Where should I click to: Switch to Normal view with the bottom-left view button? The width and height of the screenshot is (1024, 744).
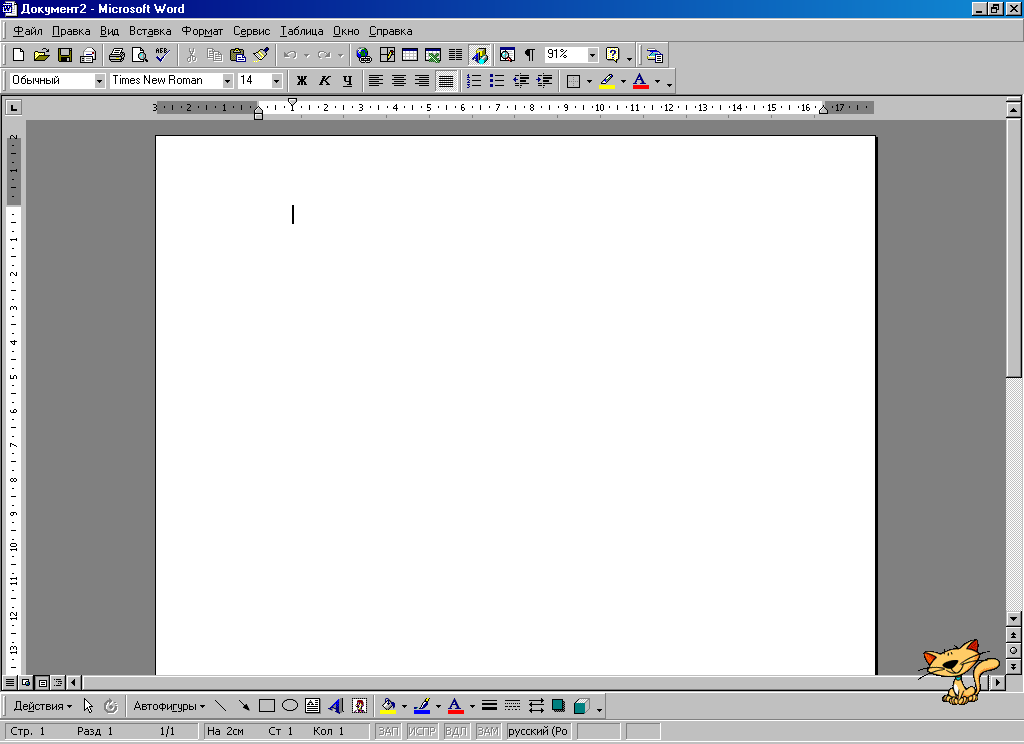[x=10, y=683]
